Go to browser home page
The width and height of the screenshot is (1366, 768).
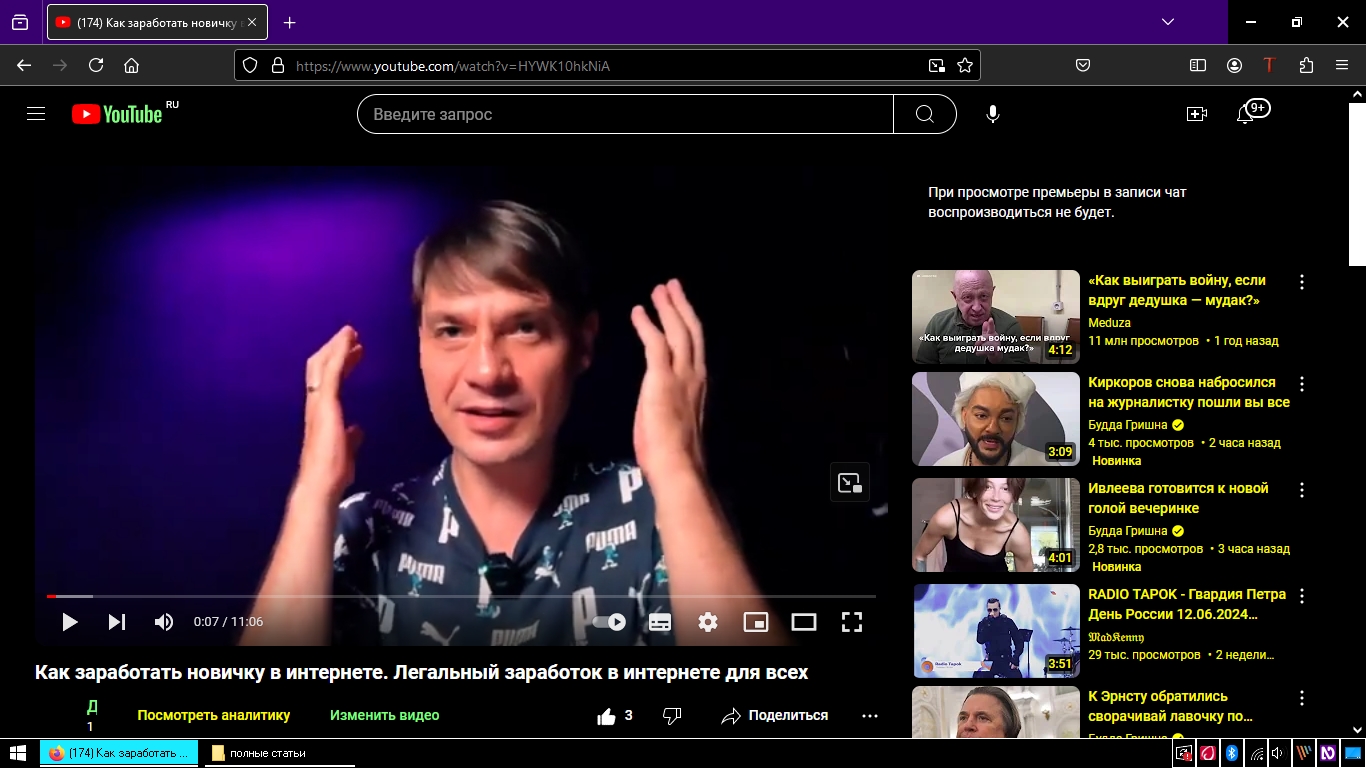pos(131,65)
